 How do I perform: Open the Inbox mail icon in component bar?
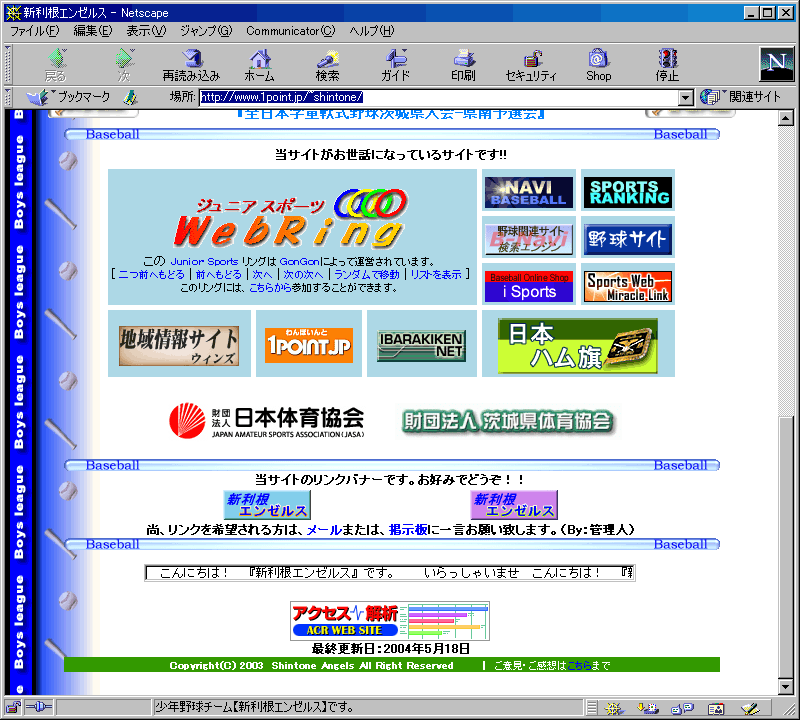coord(647,708)
